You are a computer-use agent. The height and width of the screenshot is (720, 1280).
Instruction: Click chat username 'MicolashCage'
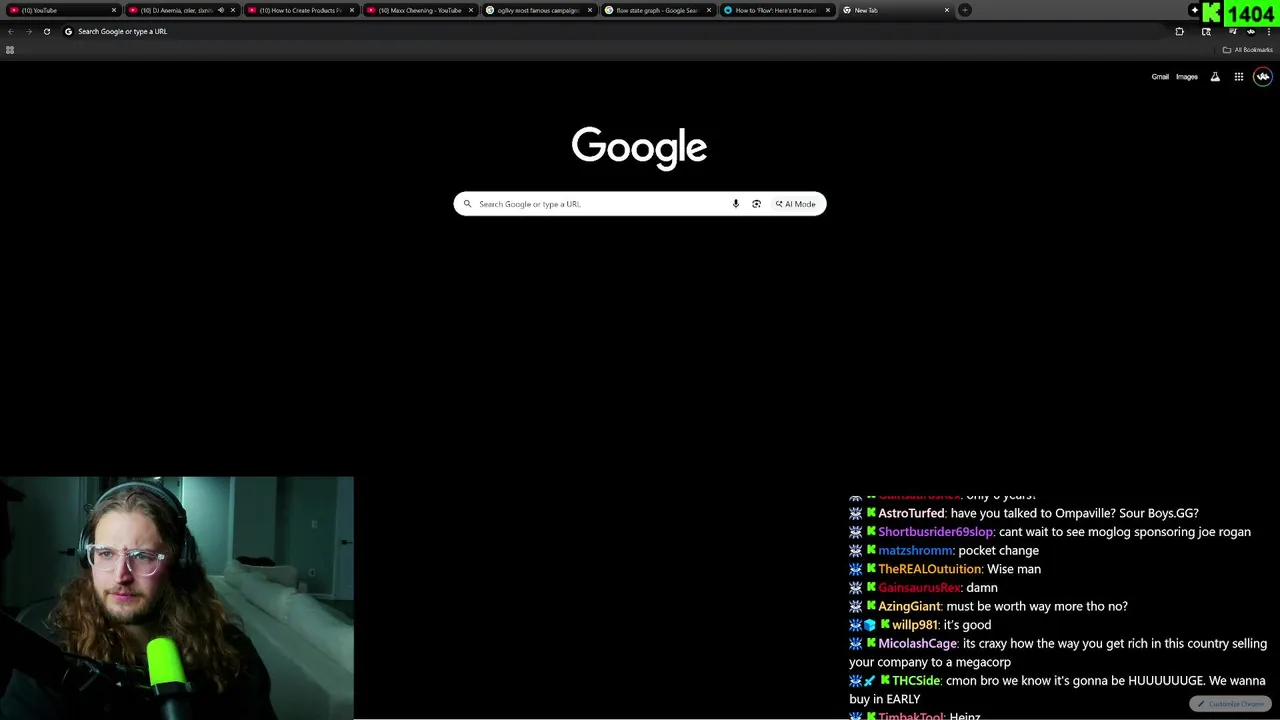[917, 644]
